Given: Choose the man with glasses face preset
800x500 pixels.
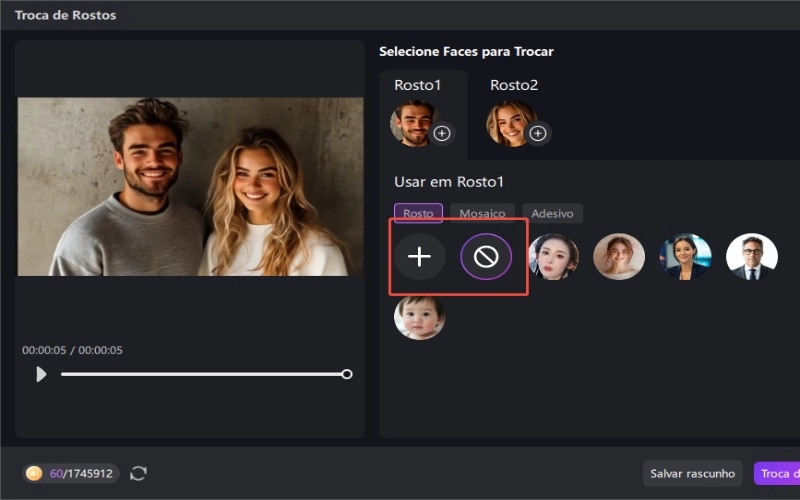Looking at the screenshot, I should coord(752,257).
